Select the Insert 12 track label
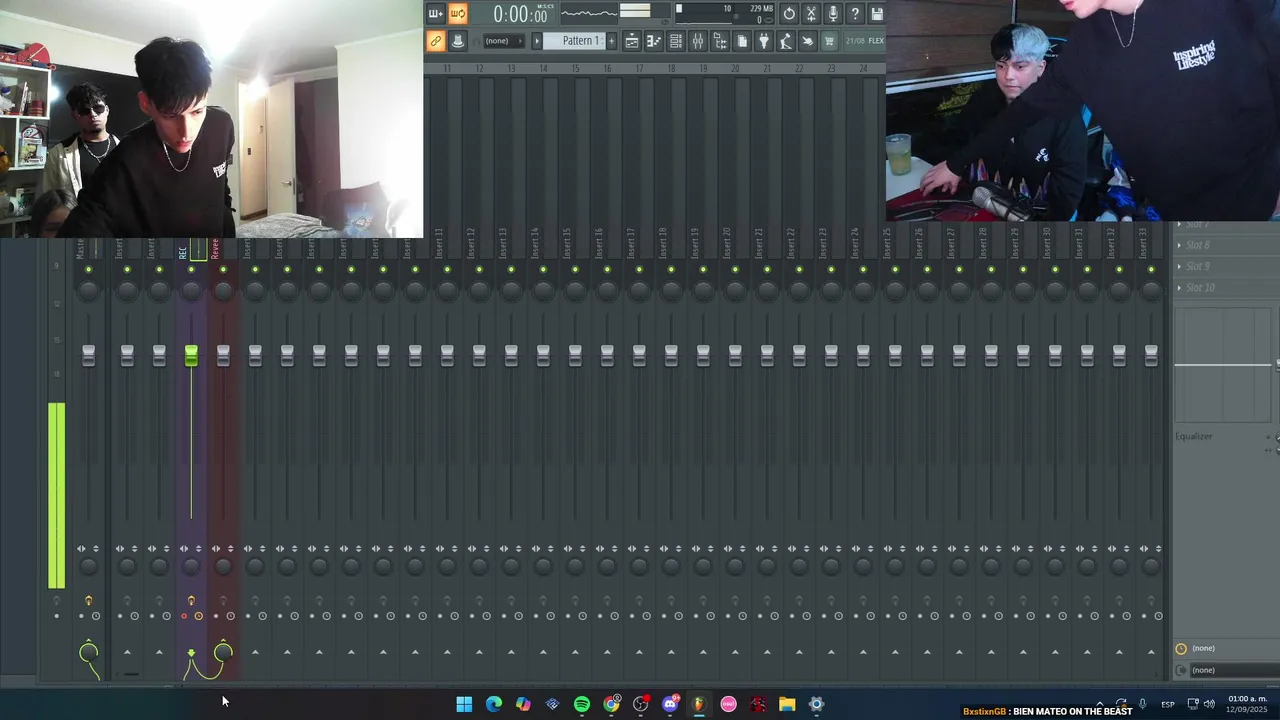 [471, 245]
